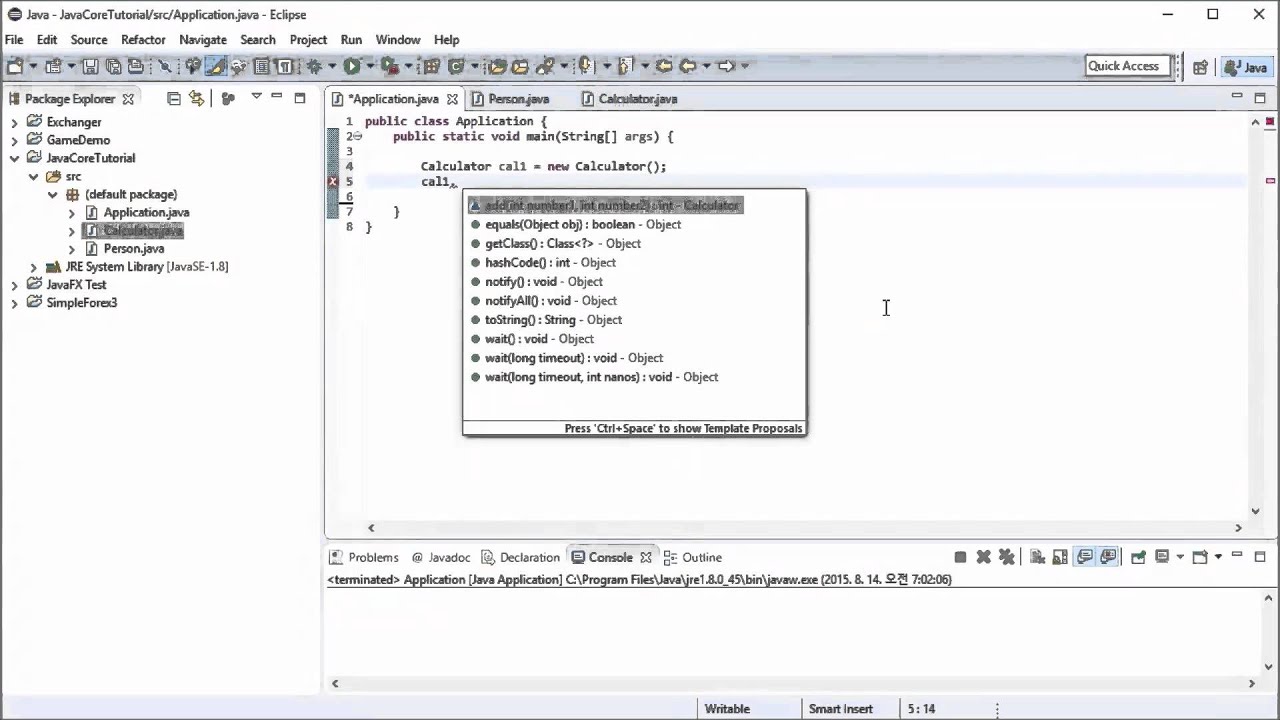Image resolution: width=1280 pixels, height=720 pixels.
Task: Click the Print toolbar icon
Action: point(134,66)
